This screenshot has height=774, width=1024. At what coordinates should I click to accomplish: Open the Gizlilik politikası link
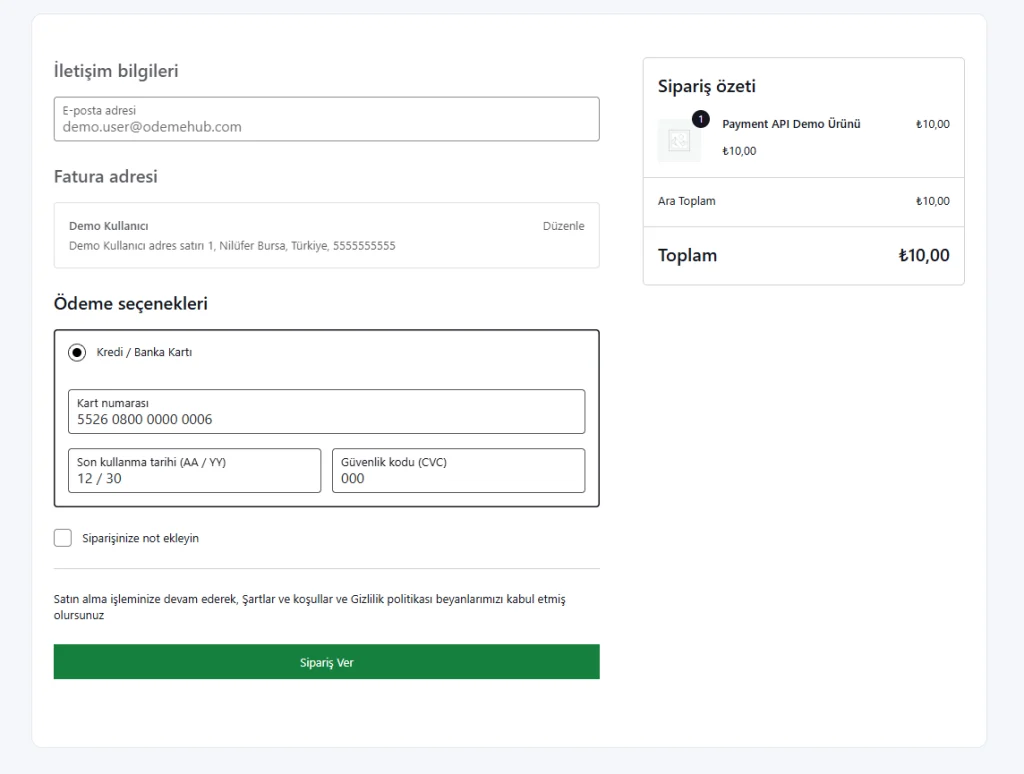click(x=392, y=599)
